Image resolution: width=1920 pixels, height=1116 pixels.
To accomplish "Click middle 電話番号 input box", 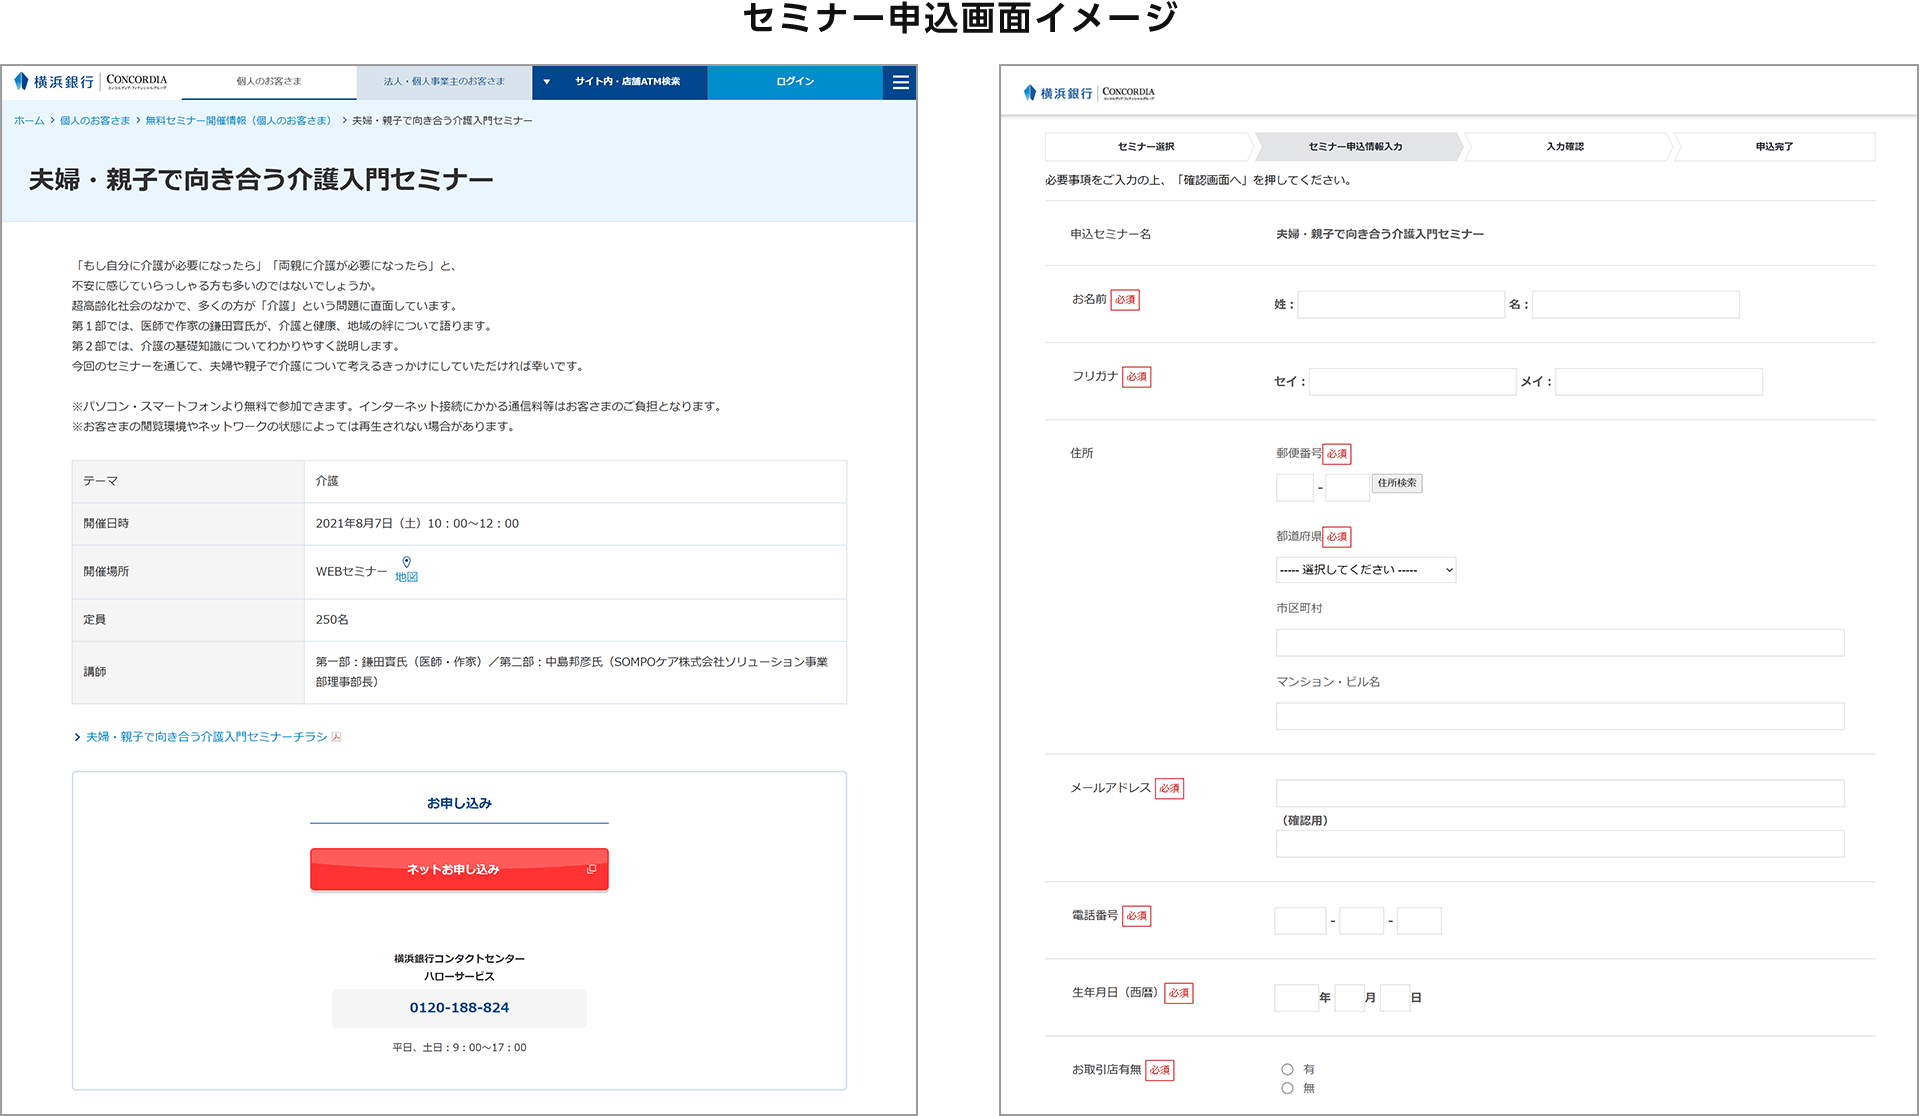I will coord(1361,921).
